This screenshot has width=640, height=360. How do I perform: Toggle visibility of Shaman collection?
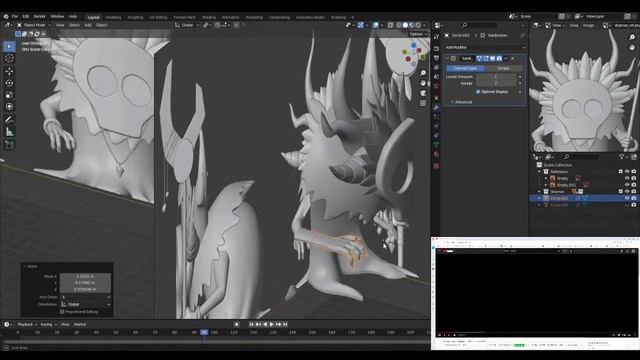click(x=627, y=191)
